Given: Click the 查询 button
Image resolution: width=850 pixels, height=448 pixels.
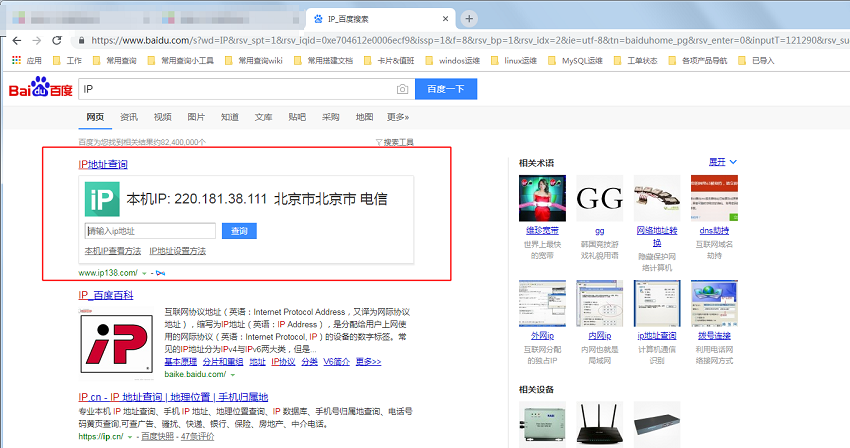Looking at the screenshot, I should pyautogui.click(x=239, y=231).
